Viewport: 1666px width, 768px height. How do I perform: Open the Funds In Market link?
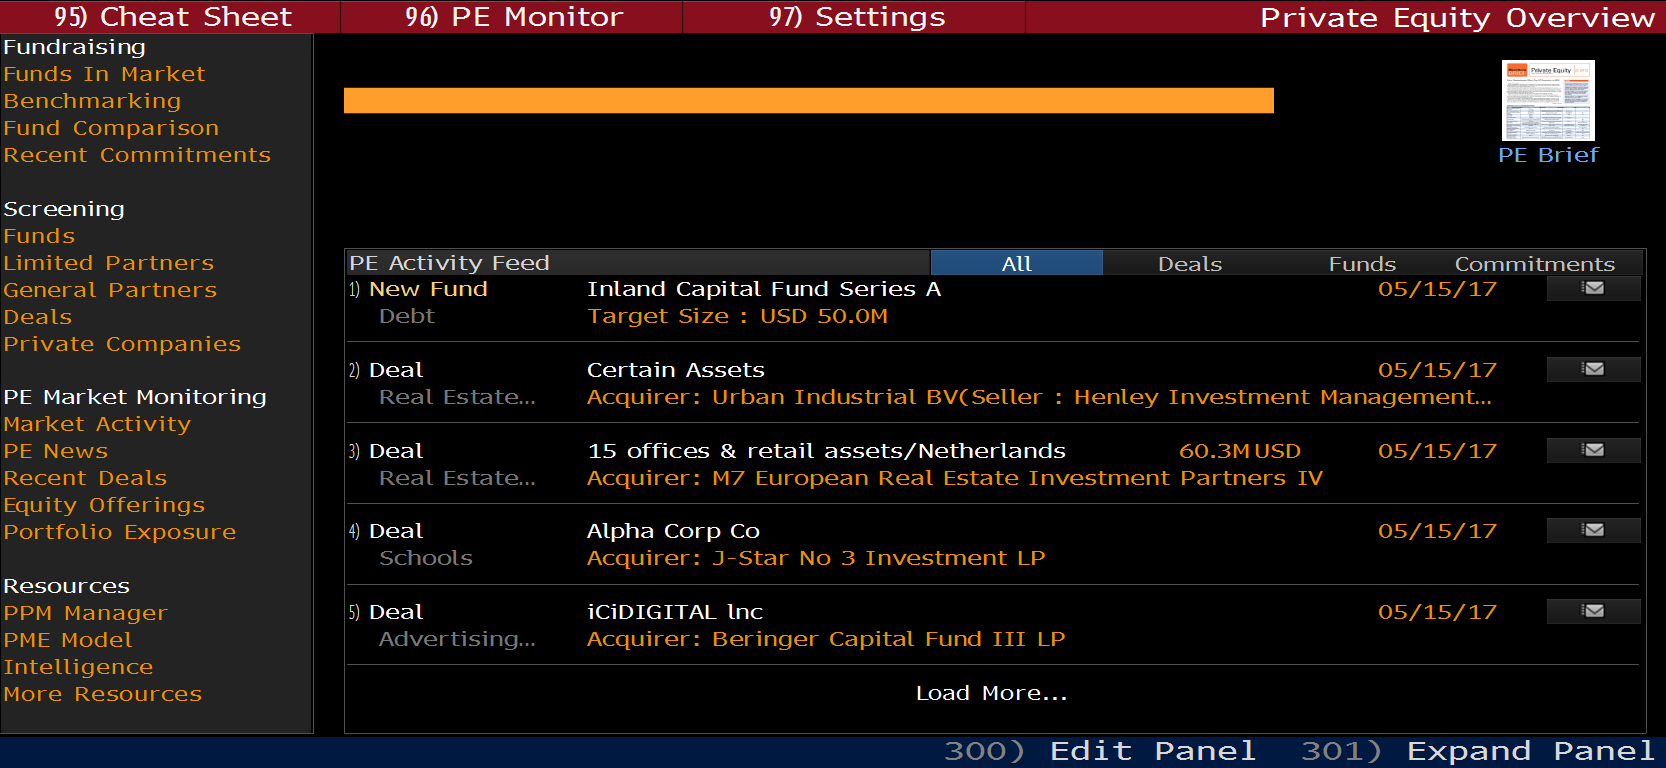pos(104,74)
